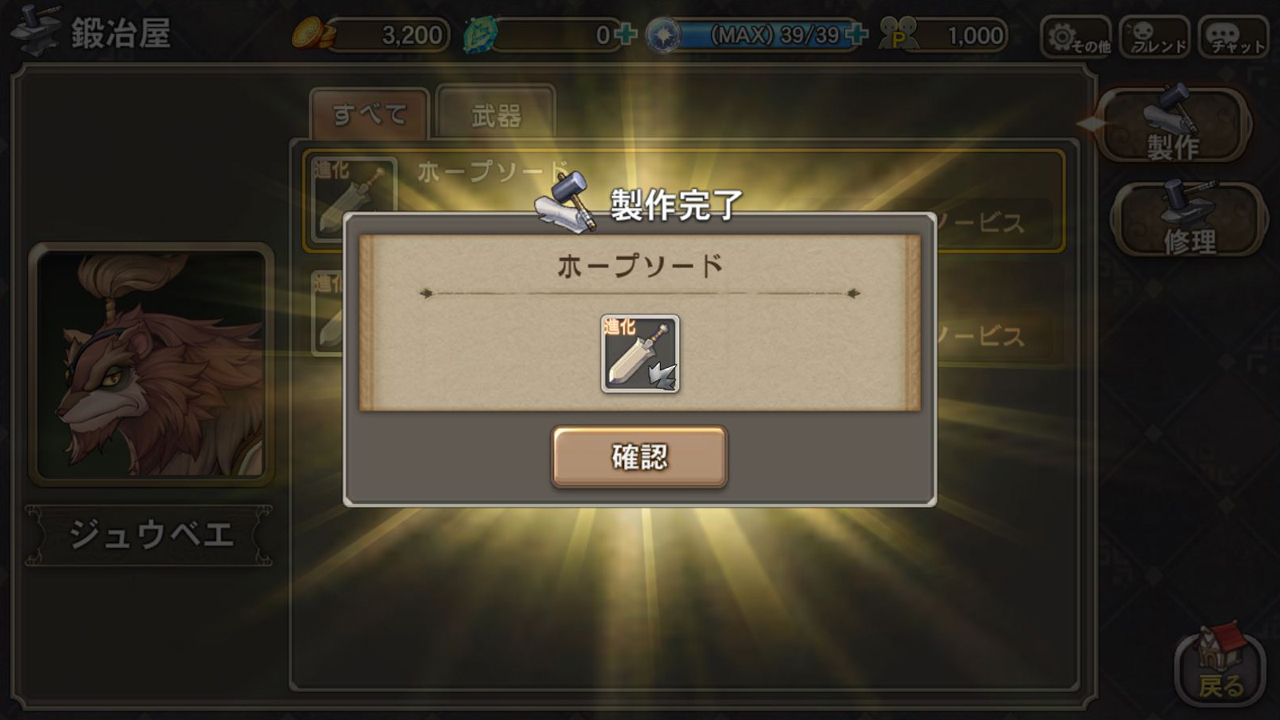The width and height of the screenshot is (1280, 720).
Task: Select the ジュウベエ character portrait
Action: pos(151,364)
